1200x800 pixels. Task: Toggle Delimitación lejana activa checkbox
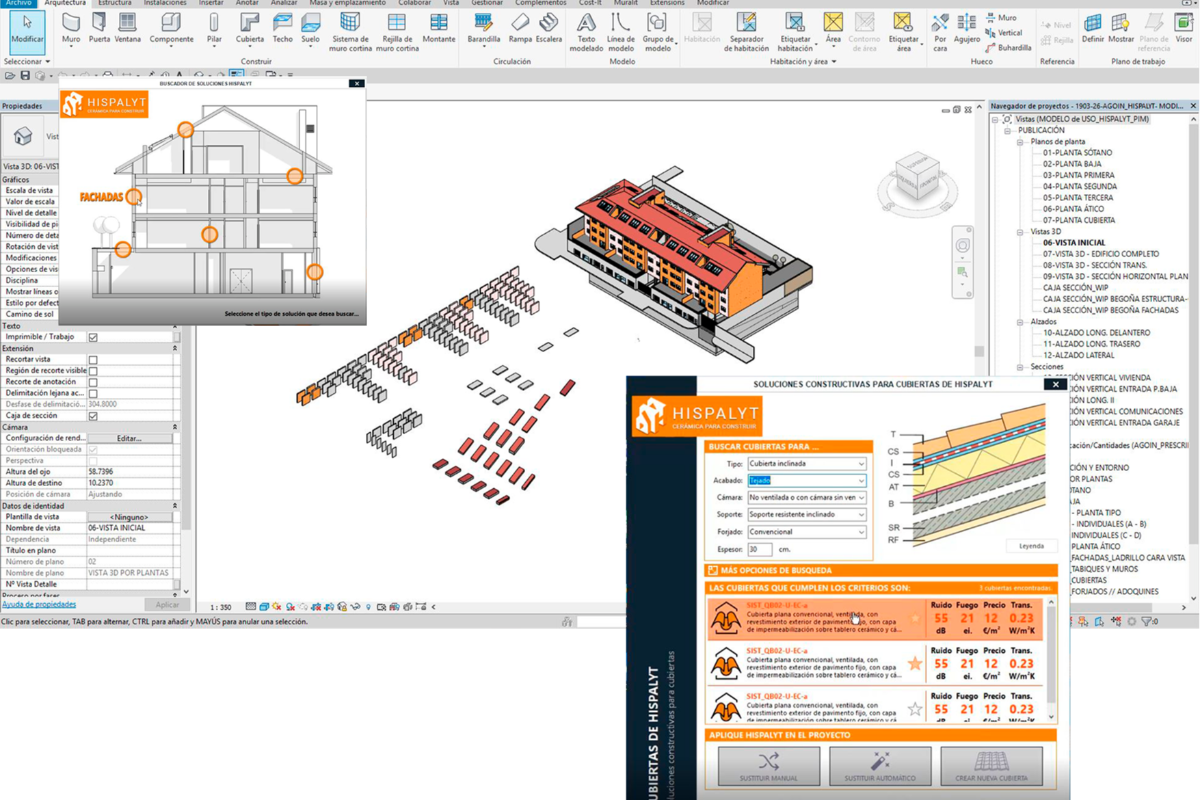[93, 393]
